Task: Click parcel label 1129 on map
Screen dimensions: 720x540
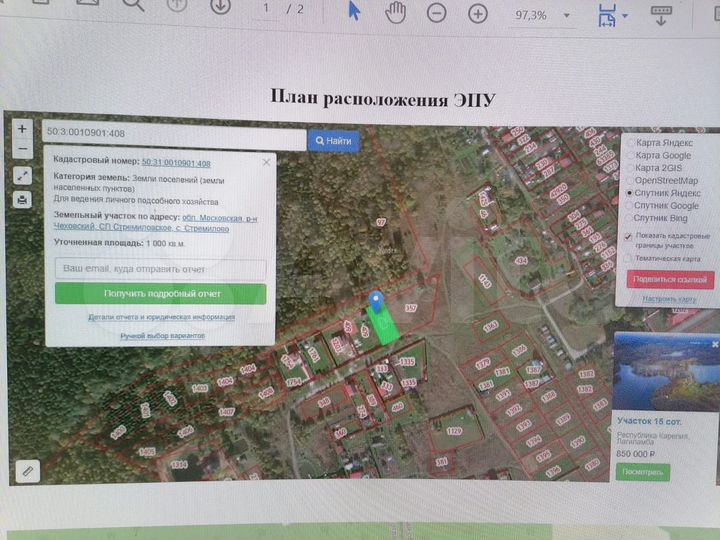Action: tap(454, 431)
